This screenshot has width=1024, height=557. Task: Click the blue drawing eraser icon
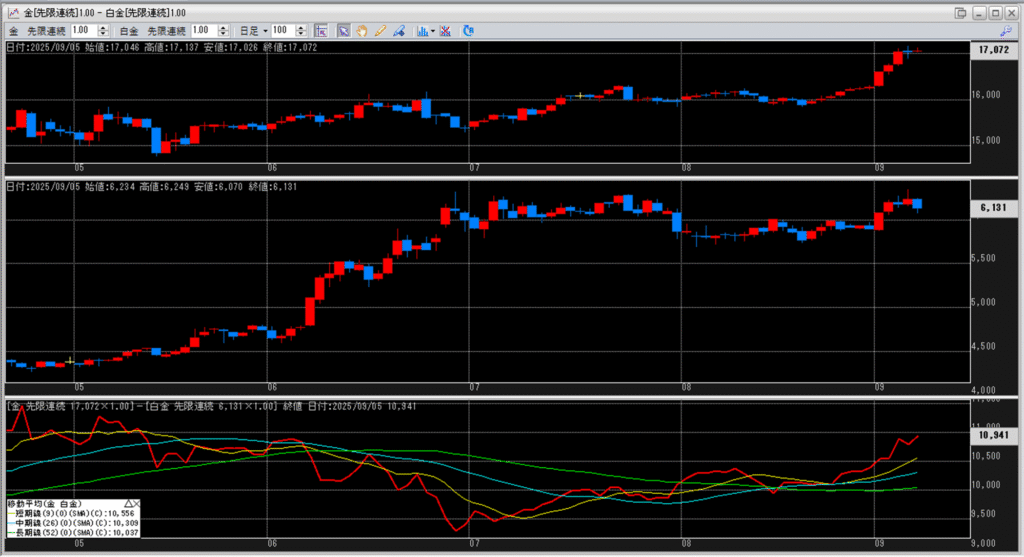tap(399, 31)
